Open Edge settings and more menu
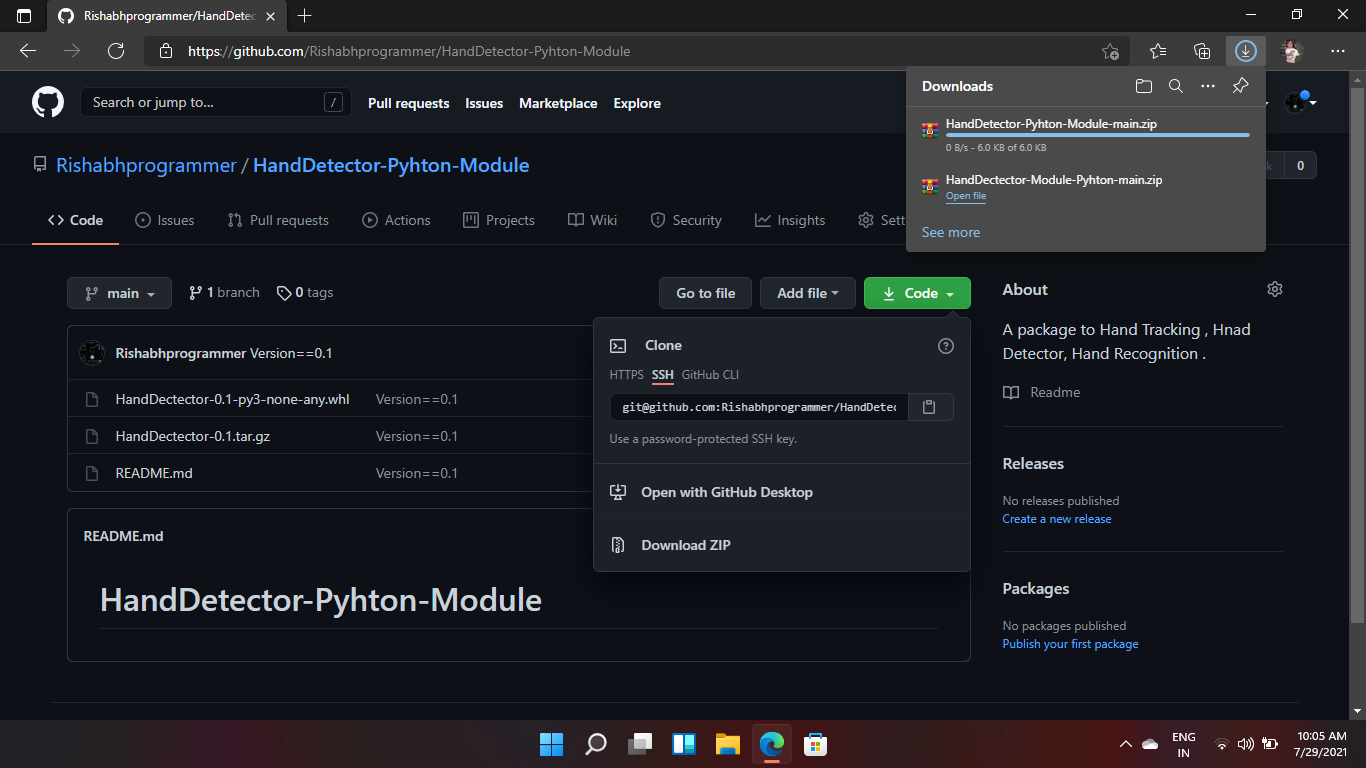The height and width of the screenshot is (768, 1366). pos(1338,51)
